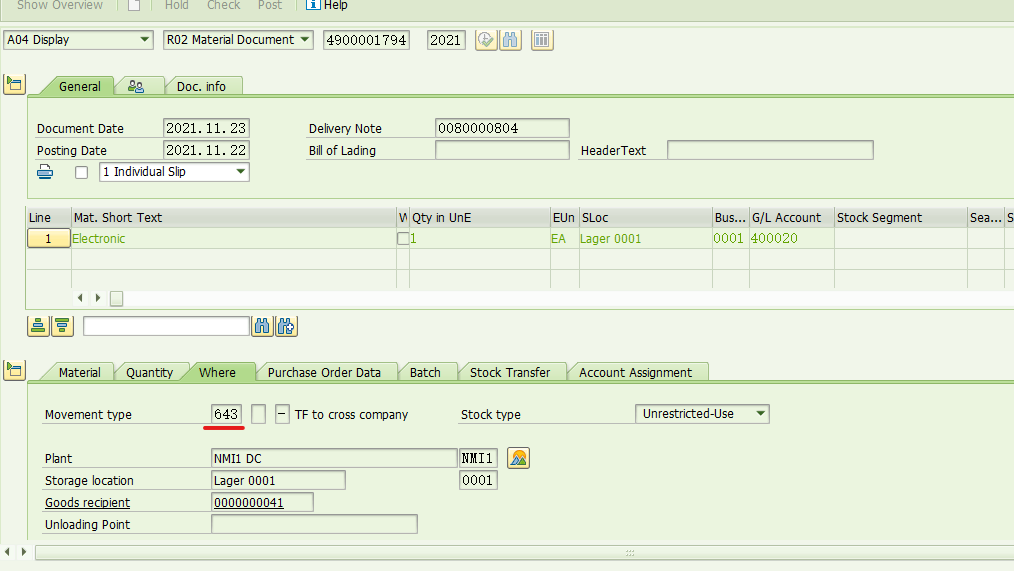Click the small box next to movement type 643

point(258,414)
